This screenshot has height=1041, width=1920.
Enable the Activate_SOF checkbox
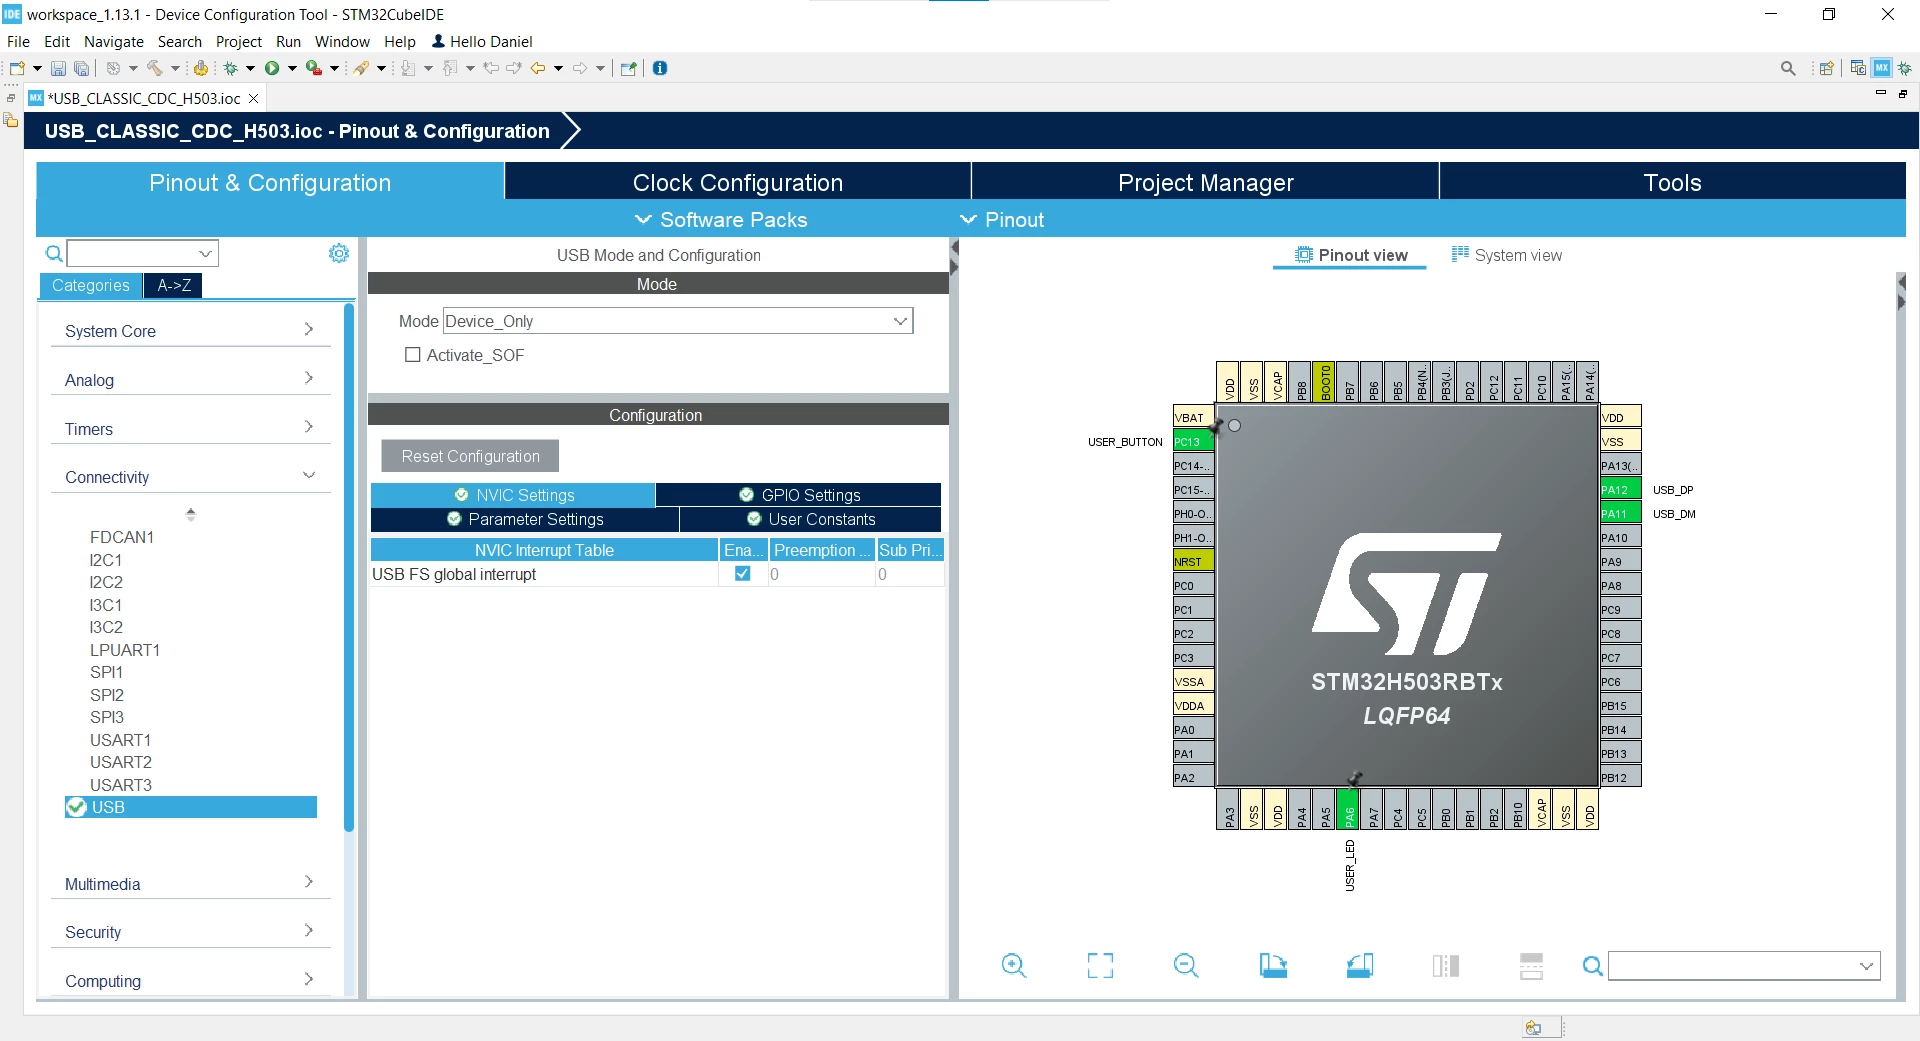coord(412,355)
